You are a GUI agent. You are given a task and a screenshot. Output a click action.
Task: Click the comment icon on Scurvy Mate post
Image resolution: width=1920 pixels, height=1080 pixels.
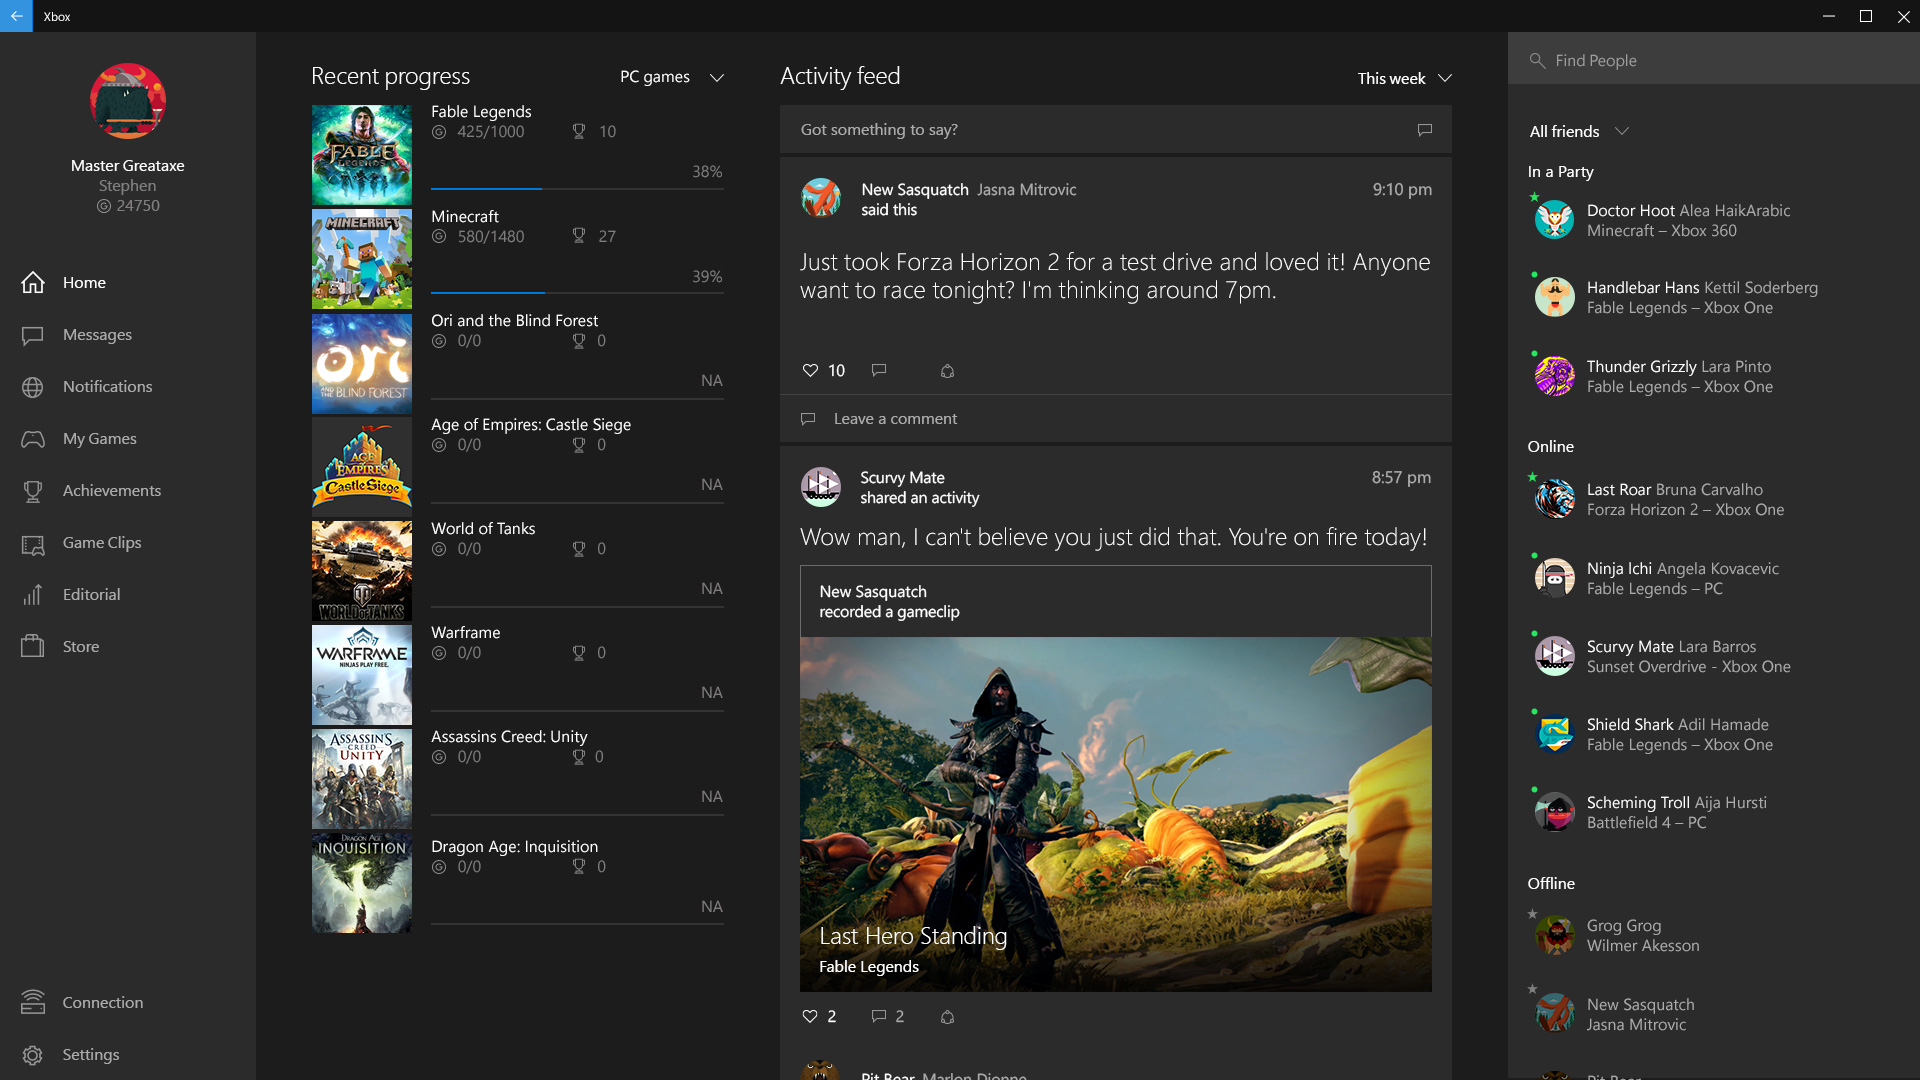click(877, 1015)
